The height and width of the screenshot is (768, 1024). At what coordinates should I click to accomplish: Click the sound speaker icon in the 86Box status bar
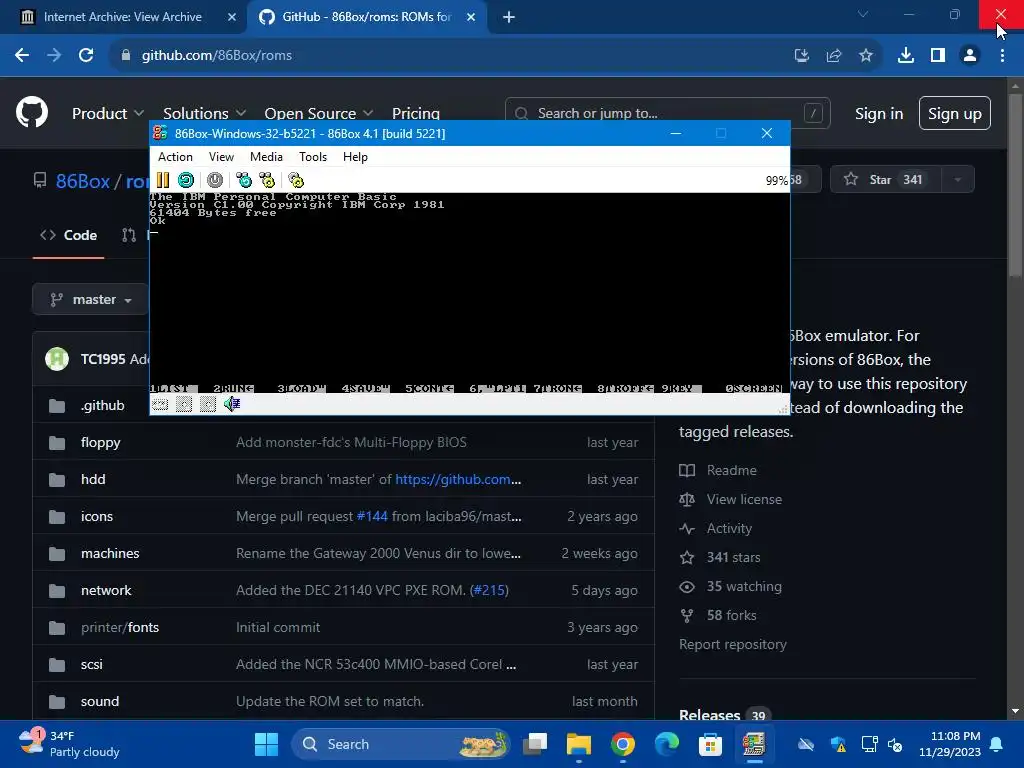pos(232,404)
